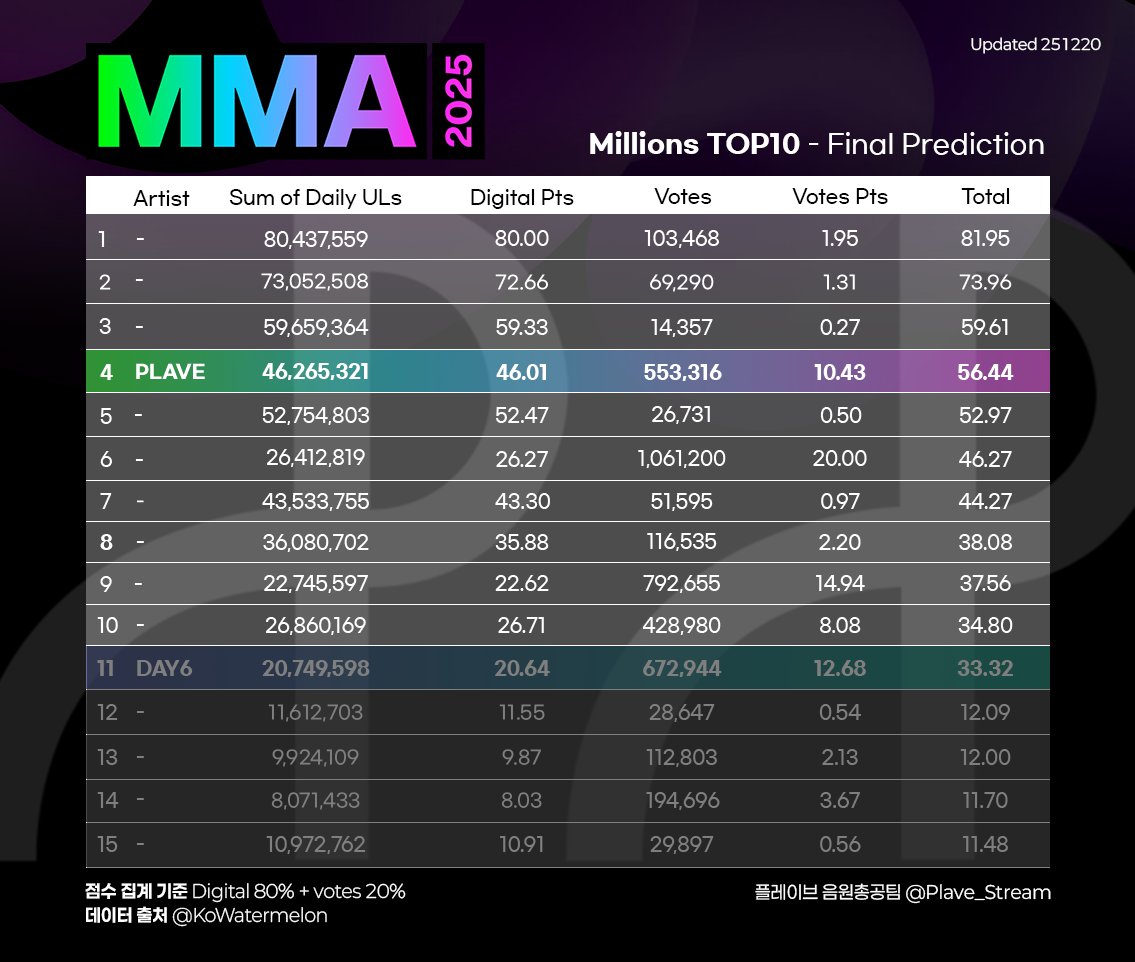
Task: Click the @KoWatermelon data source credit
Action: point(250,916)
